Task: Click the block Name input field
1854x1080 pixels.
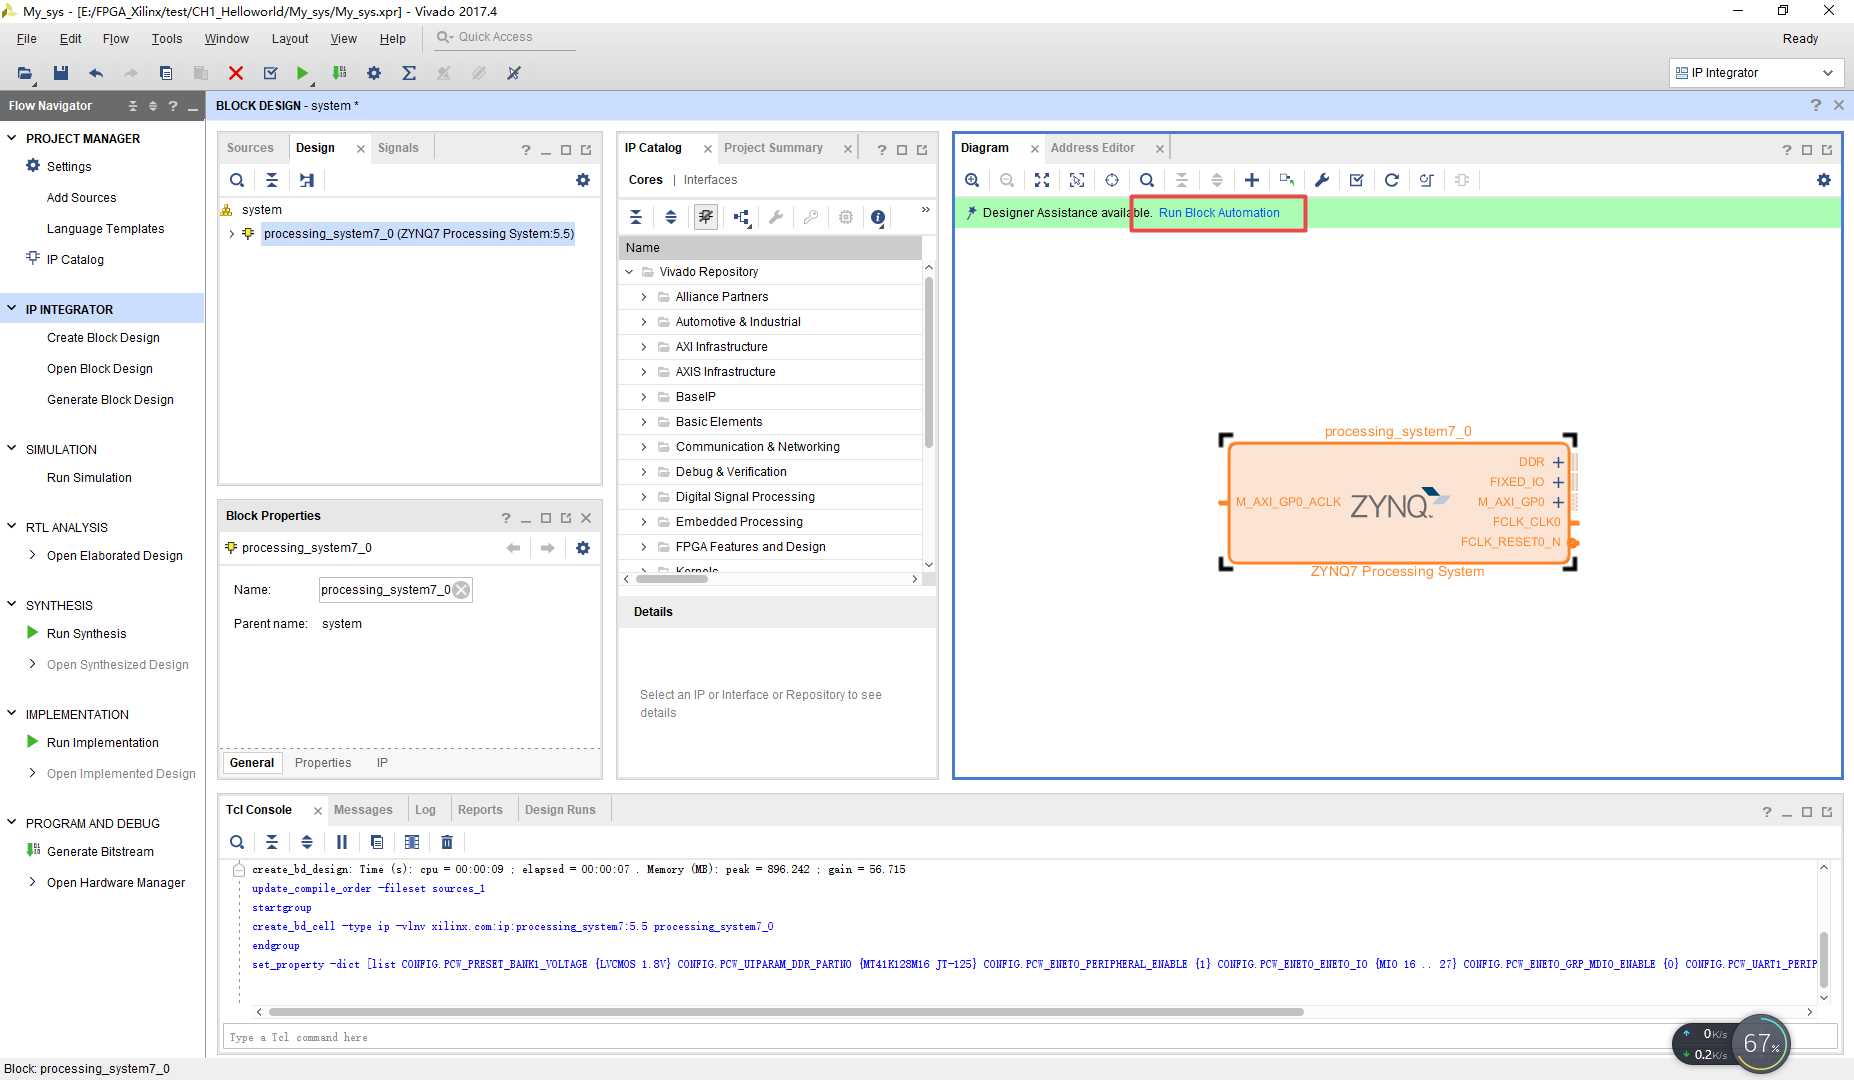Action: point(395,590)
